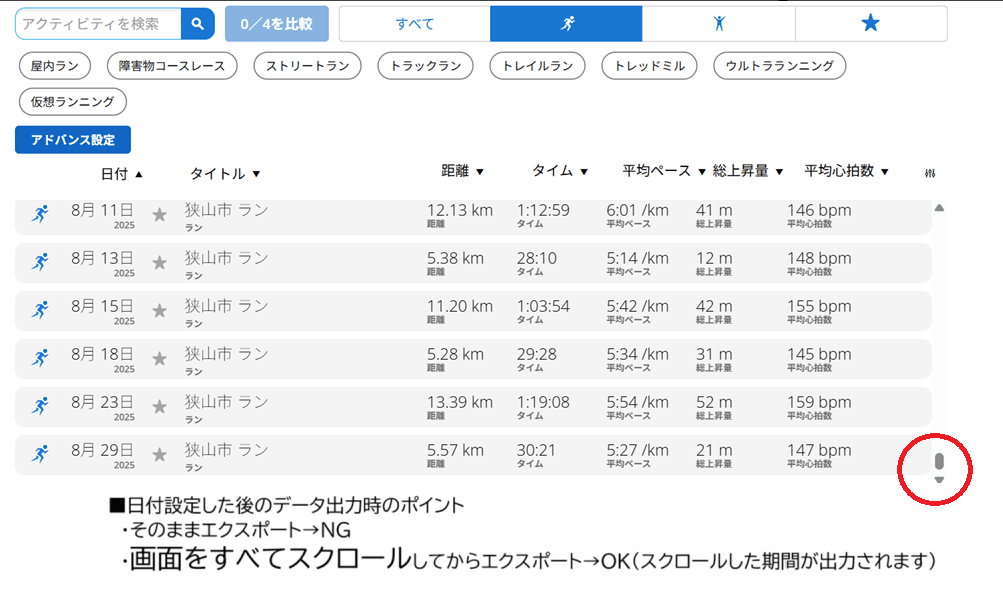The image size is (1003, 594).
Task: Click the activity list scrollbar thumb
Action: coord(938,462)
